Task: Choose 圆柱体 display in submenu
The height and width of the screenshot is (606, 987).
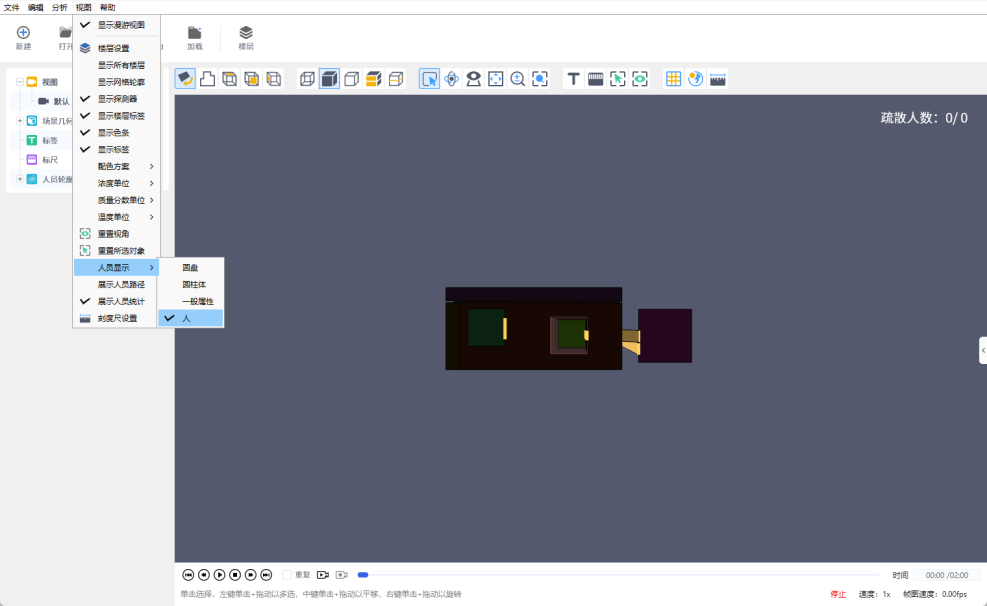Action: (x=191, y=284)
